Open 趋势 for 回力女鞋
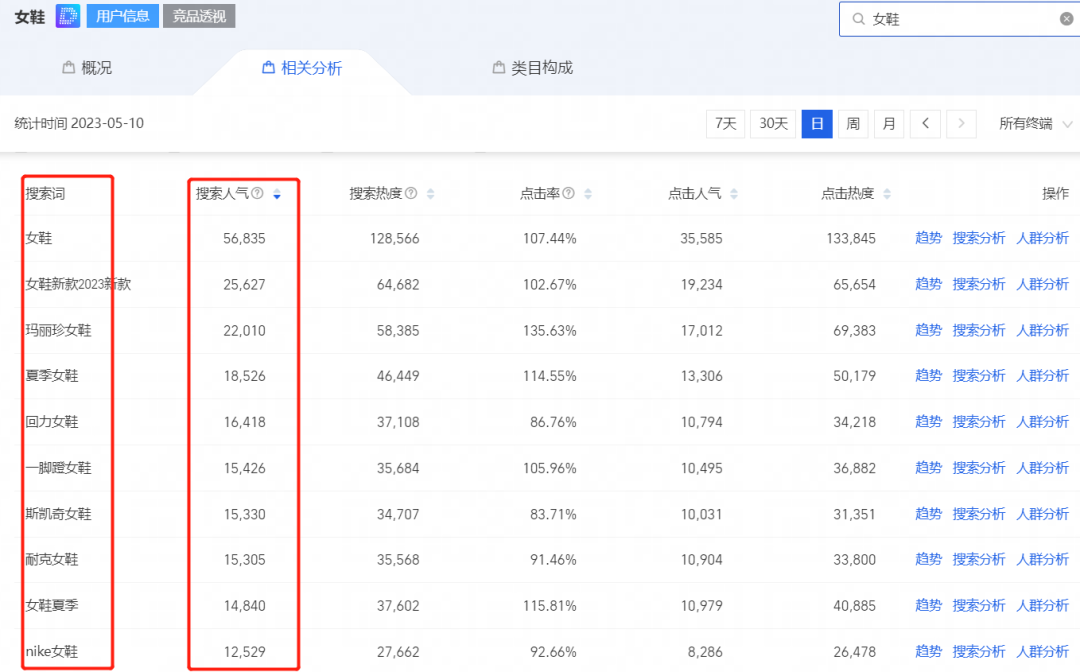 pos(928,422)
